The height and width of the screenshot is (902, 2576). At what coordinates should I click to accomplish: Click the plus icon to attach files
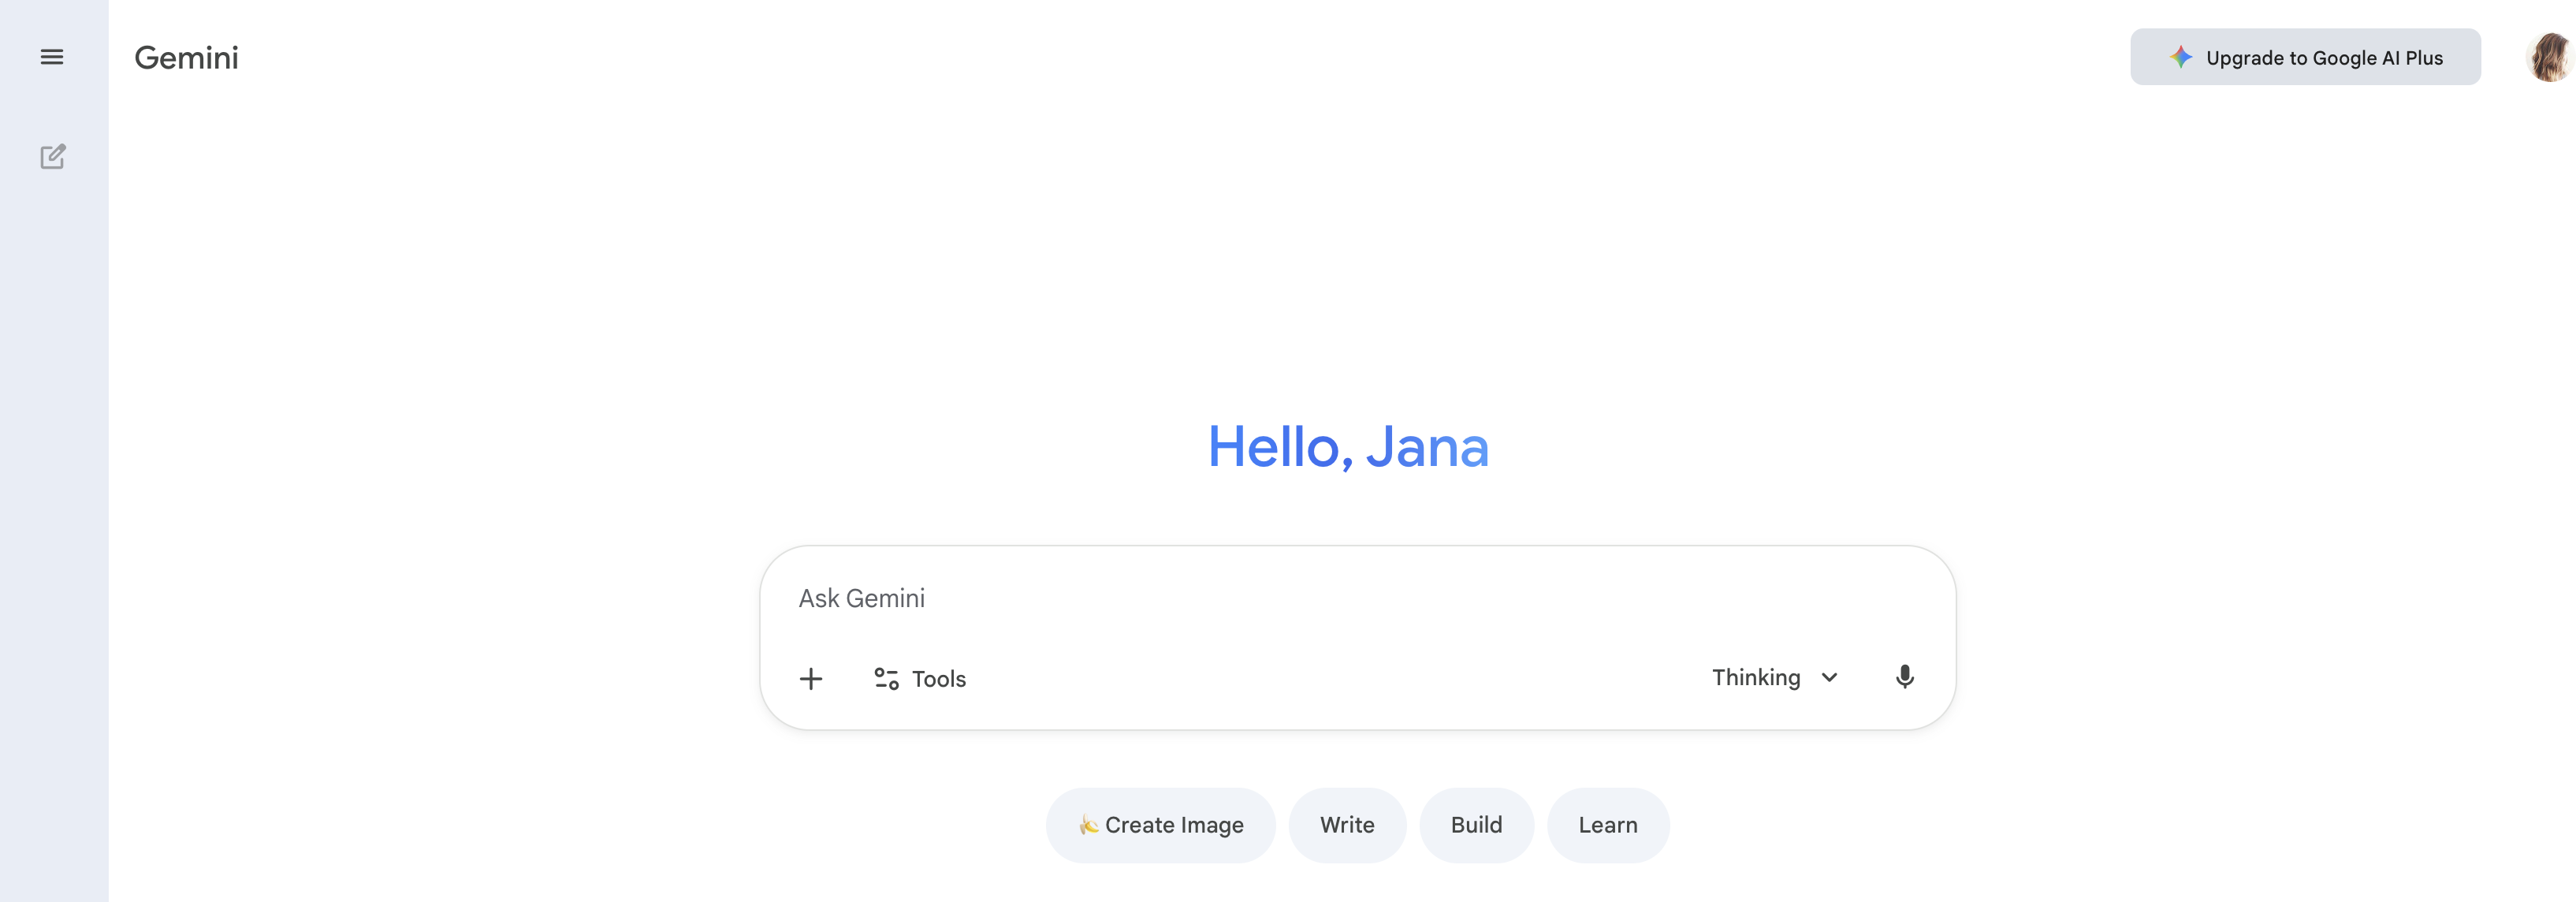812,678
